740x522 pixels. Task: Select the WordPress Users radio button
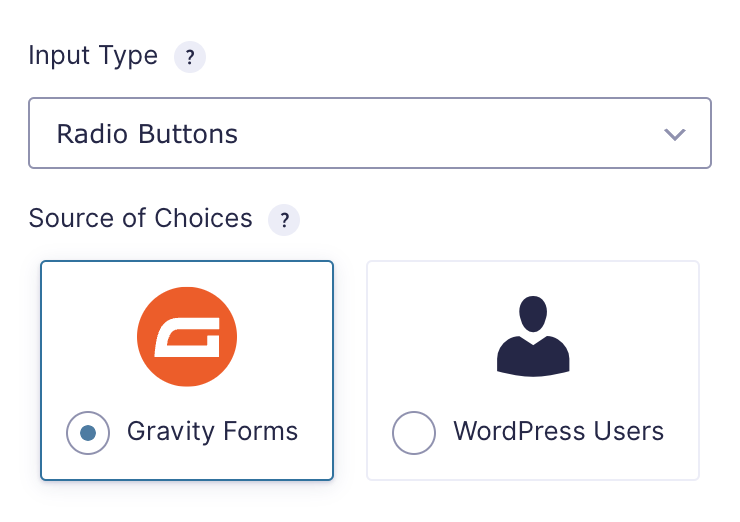(x=414, y=433)
